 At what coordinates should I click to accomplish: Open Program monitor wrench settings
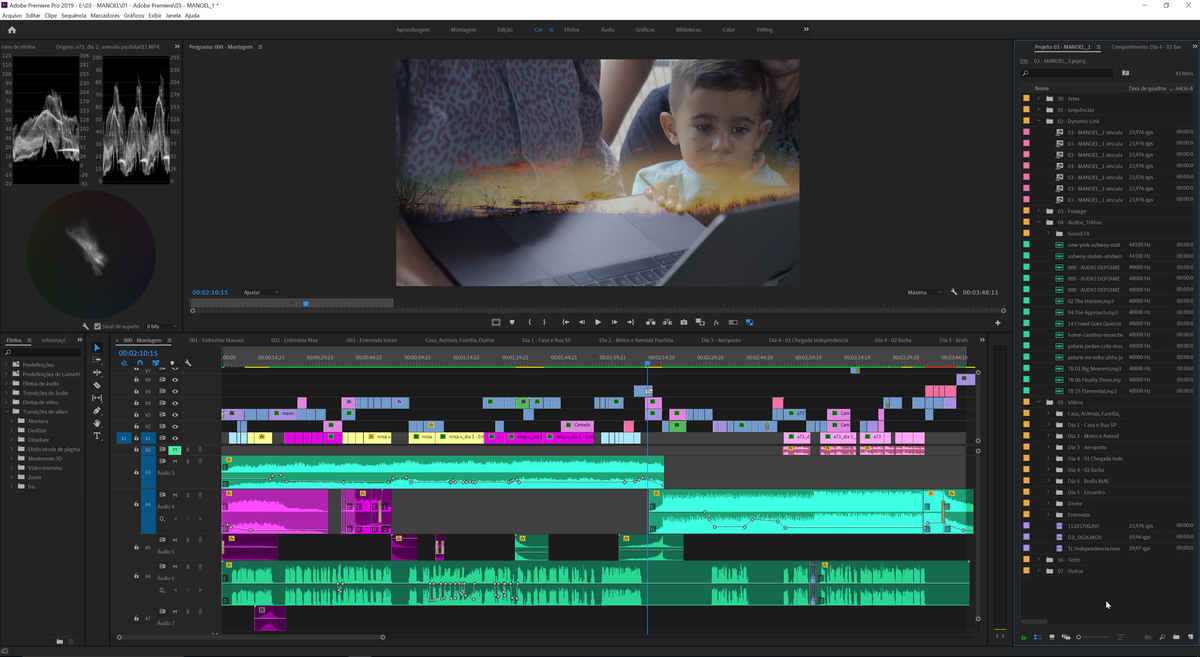pyautogui.click(x=954, y=292)
